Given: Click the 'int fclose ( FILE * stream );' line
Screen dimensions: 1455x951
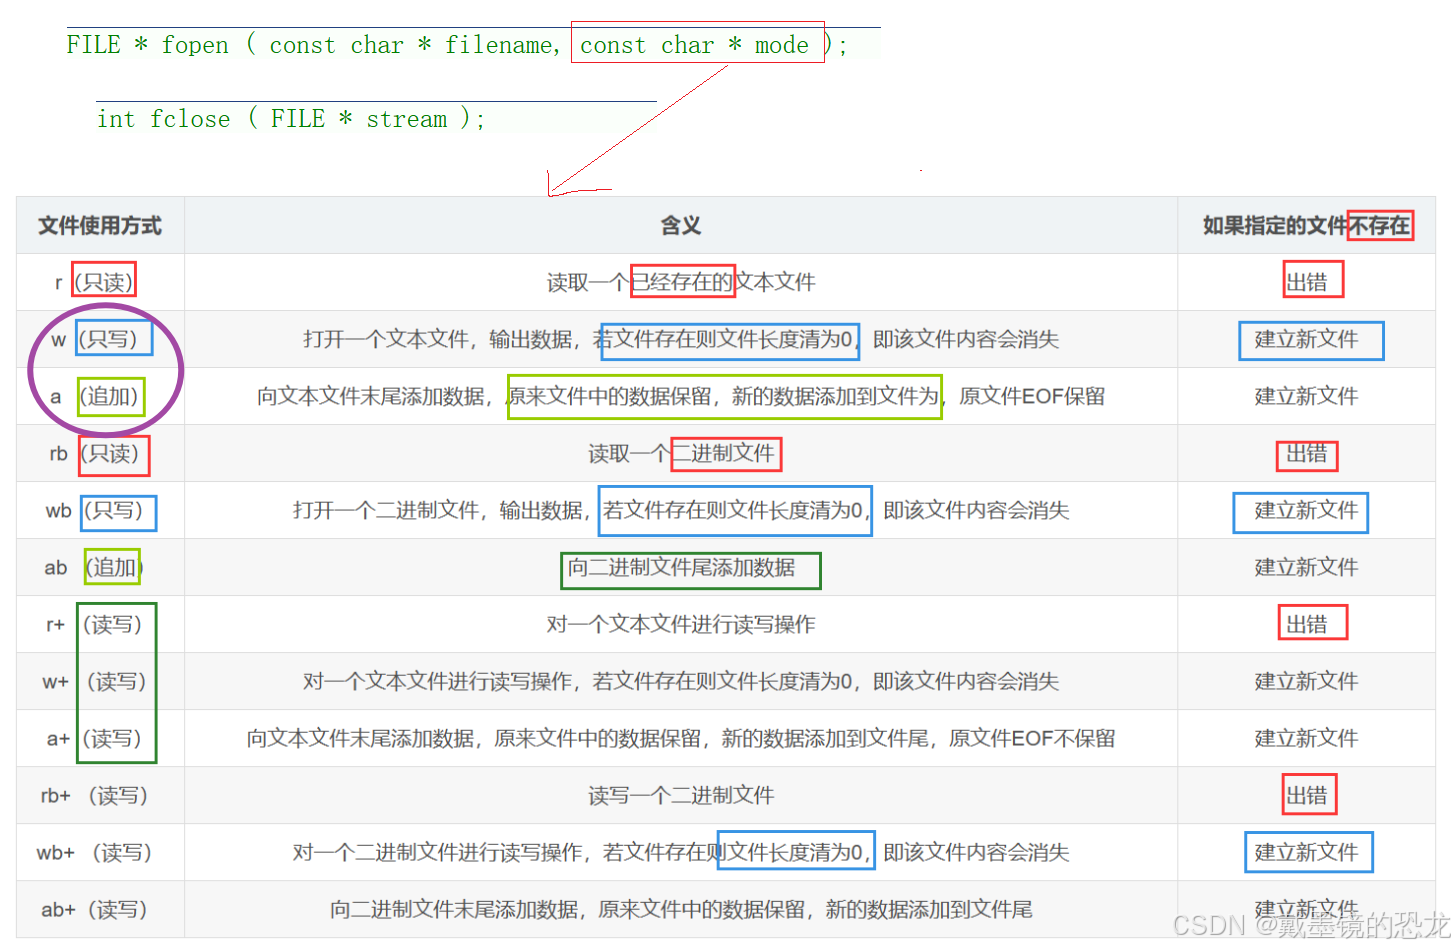Looking at the screenshot, I should [291, 119].
